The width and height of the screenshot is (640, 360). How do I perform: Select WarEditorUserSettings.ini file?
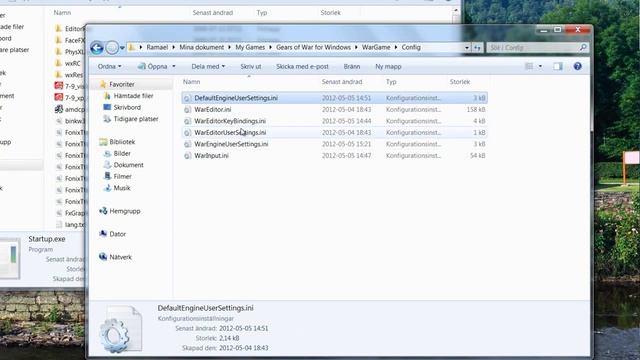point(334,133)
